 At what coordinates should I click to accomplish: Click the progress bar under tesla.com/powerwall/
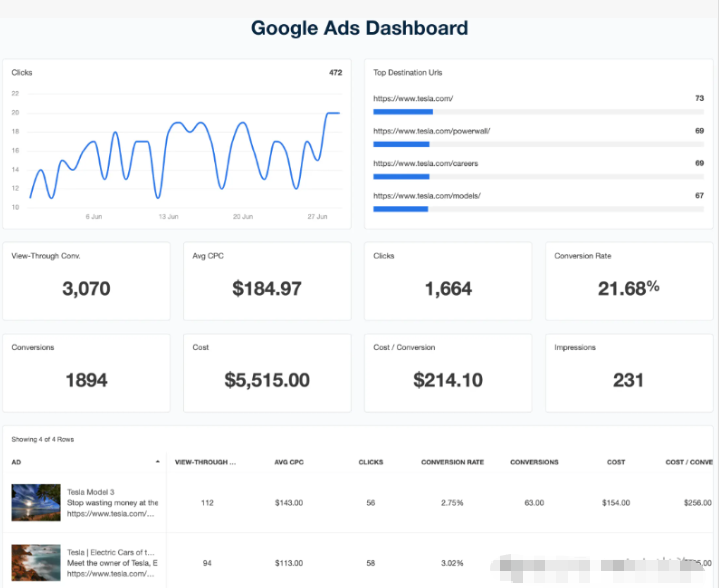pos(538,144)
